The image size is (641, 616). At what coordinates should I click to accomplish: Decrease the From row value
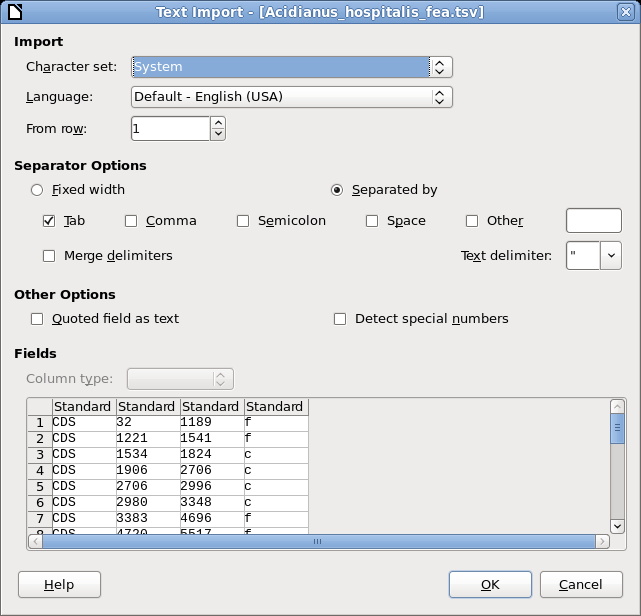(x=218, y=134)
